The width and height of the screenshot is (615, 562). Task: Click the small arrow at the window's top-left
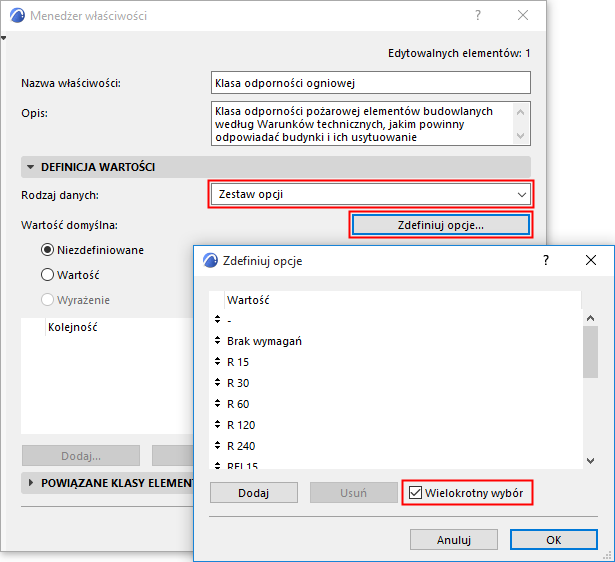coord(4,38)
